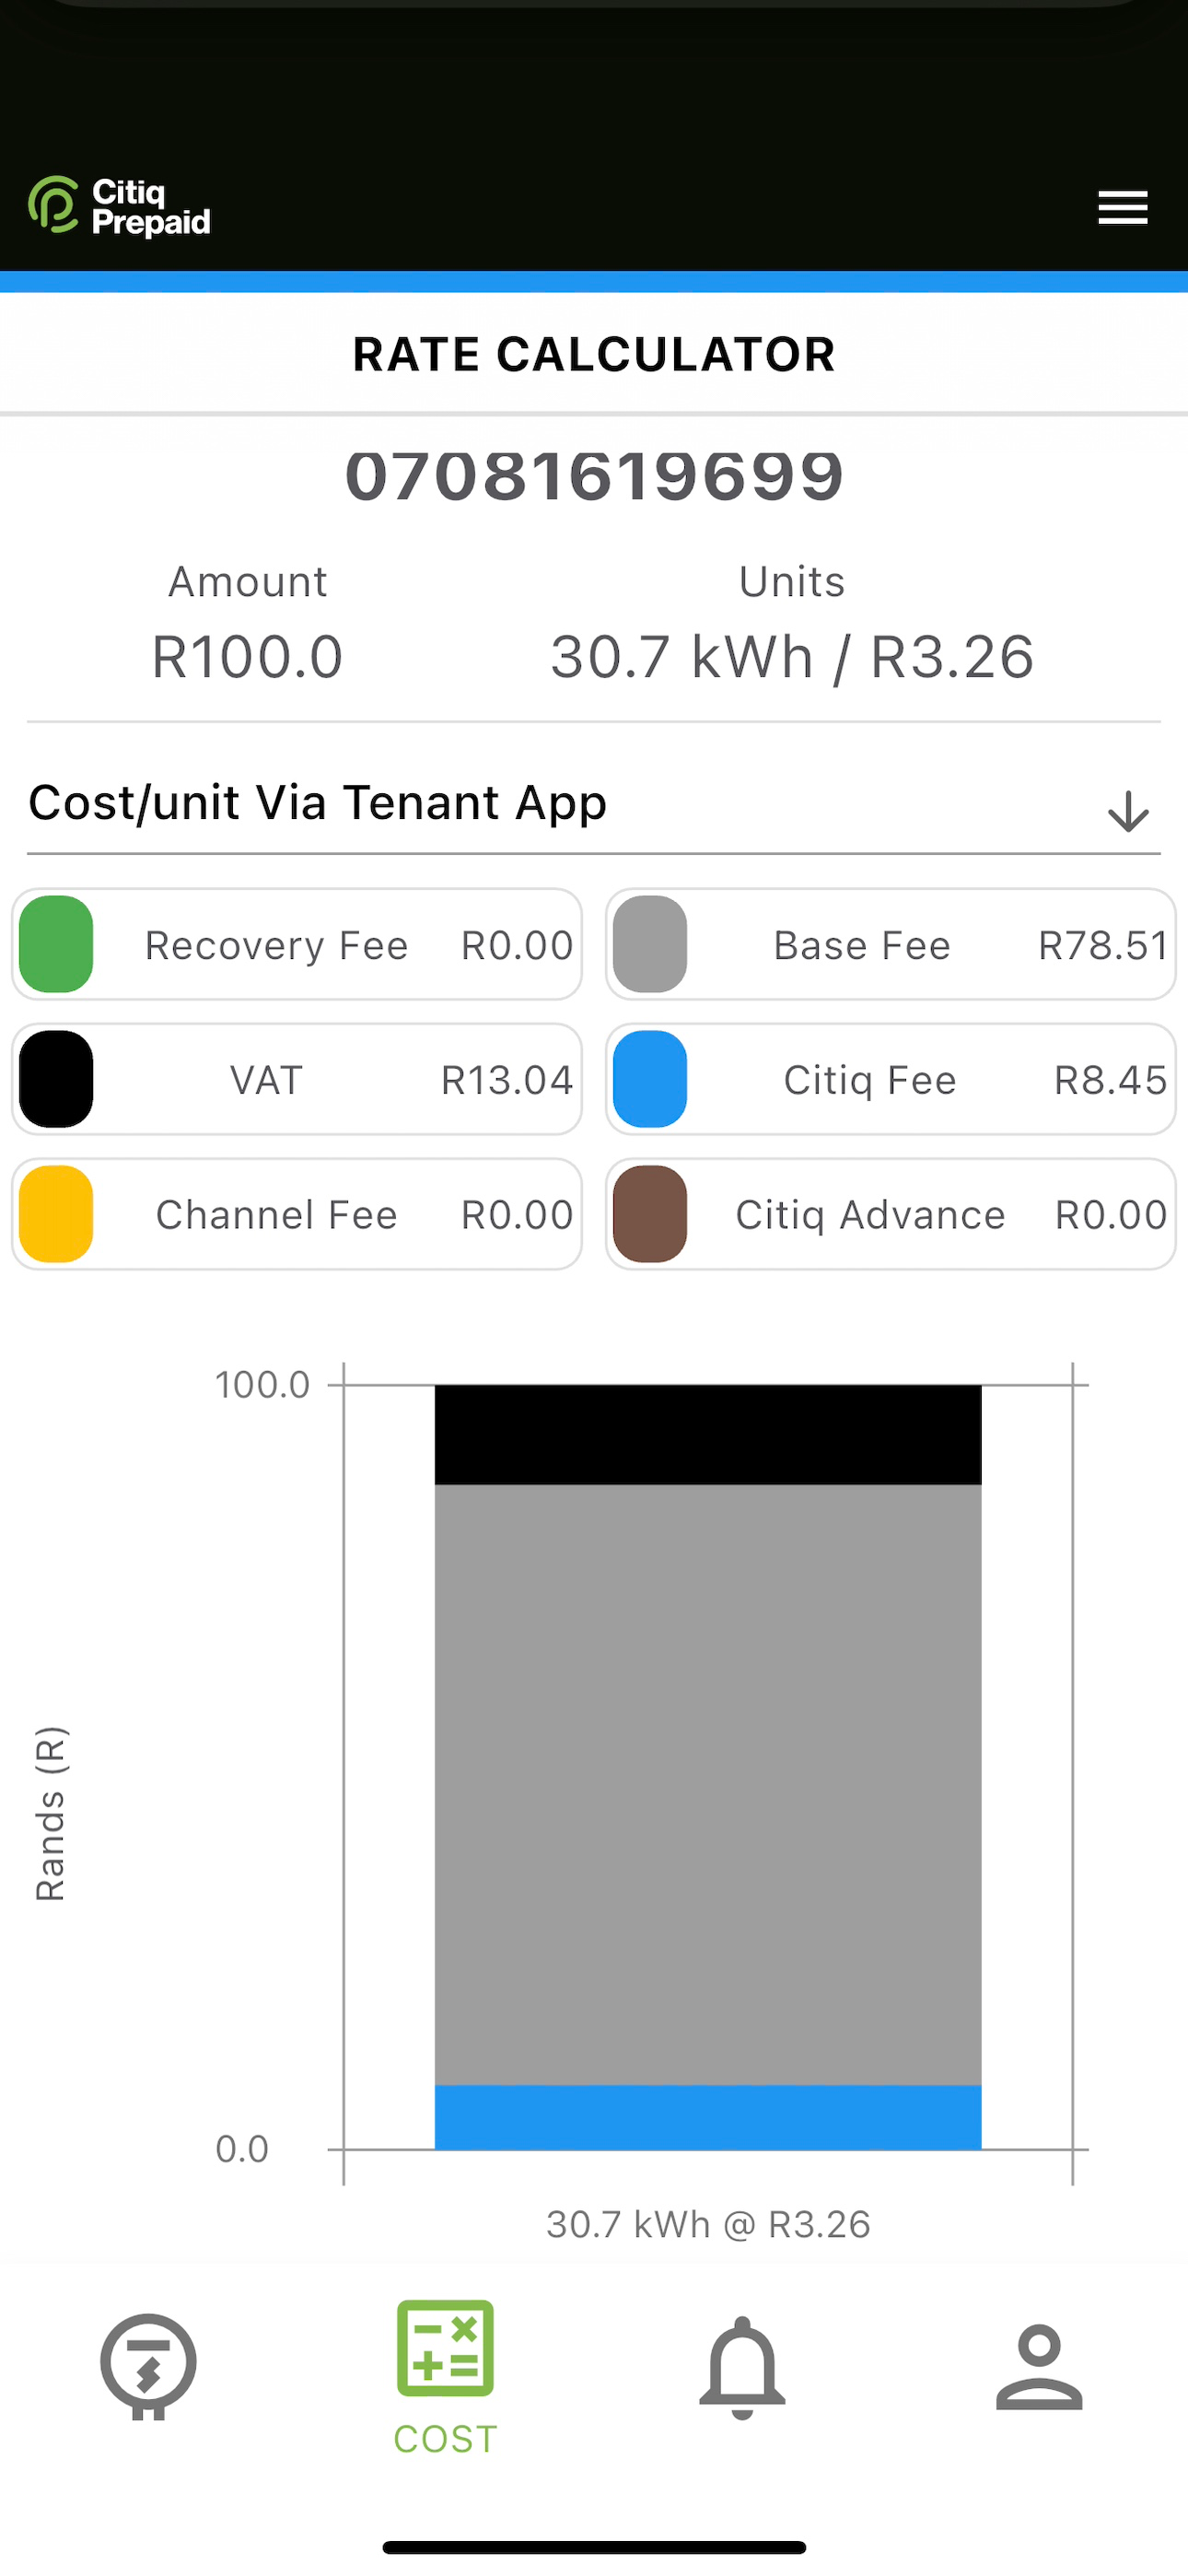Tap the yellow Channel Fee swatch
This screenshot has width=1188, height=2576.
tap(56, 1214)
